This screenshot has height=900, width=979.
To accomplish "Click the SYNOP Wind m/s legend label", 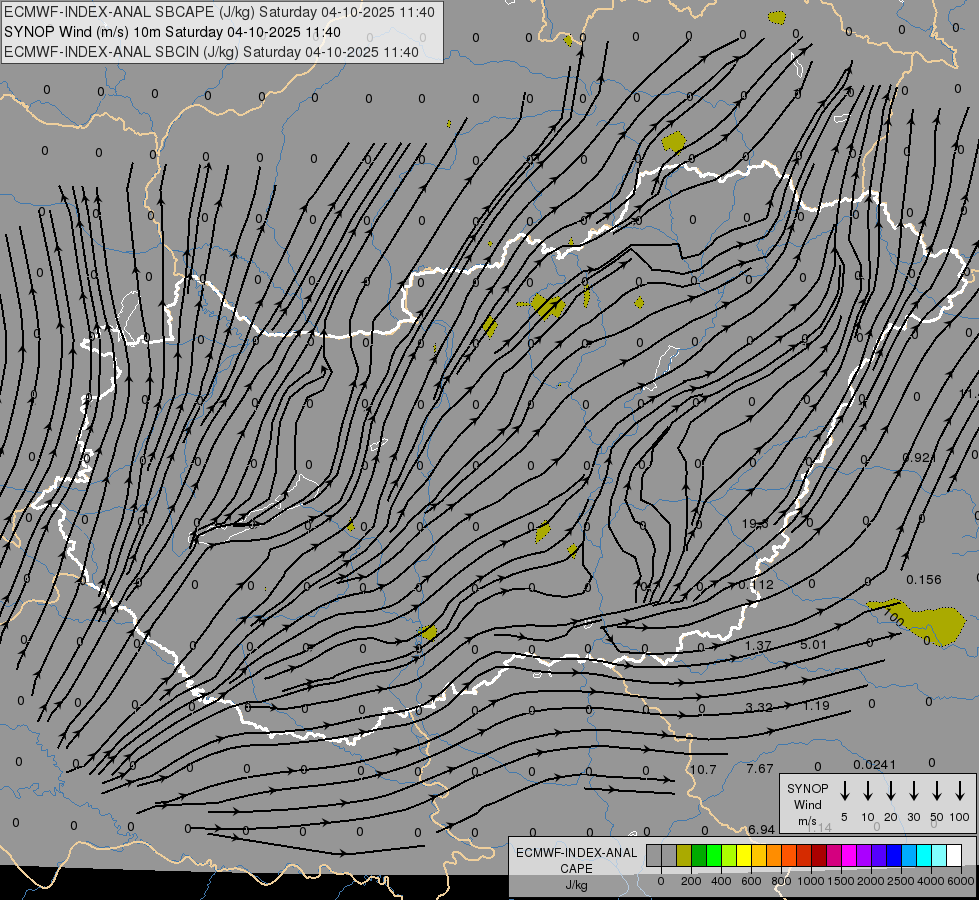I will (807, 805).
